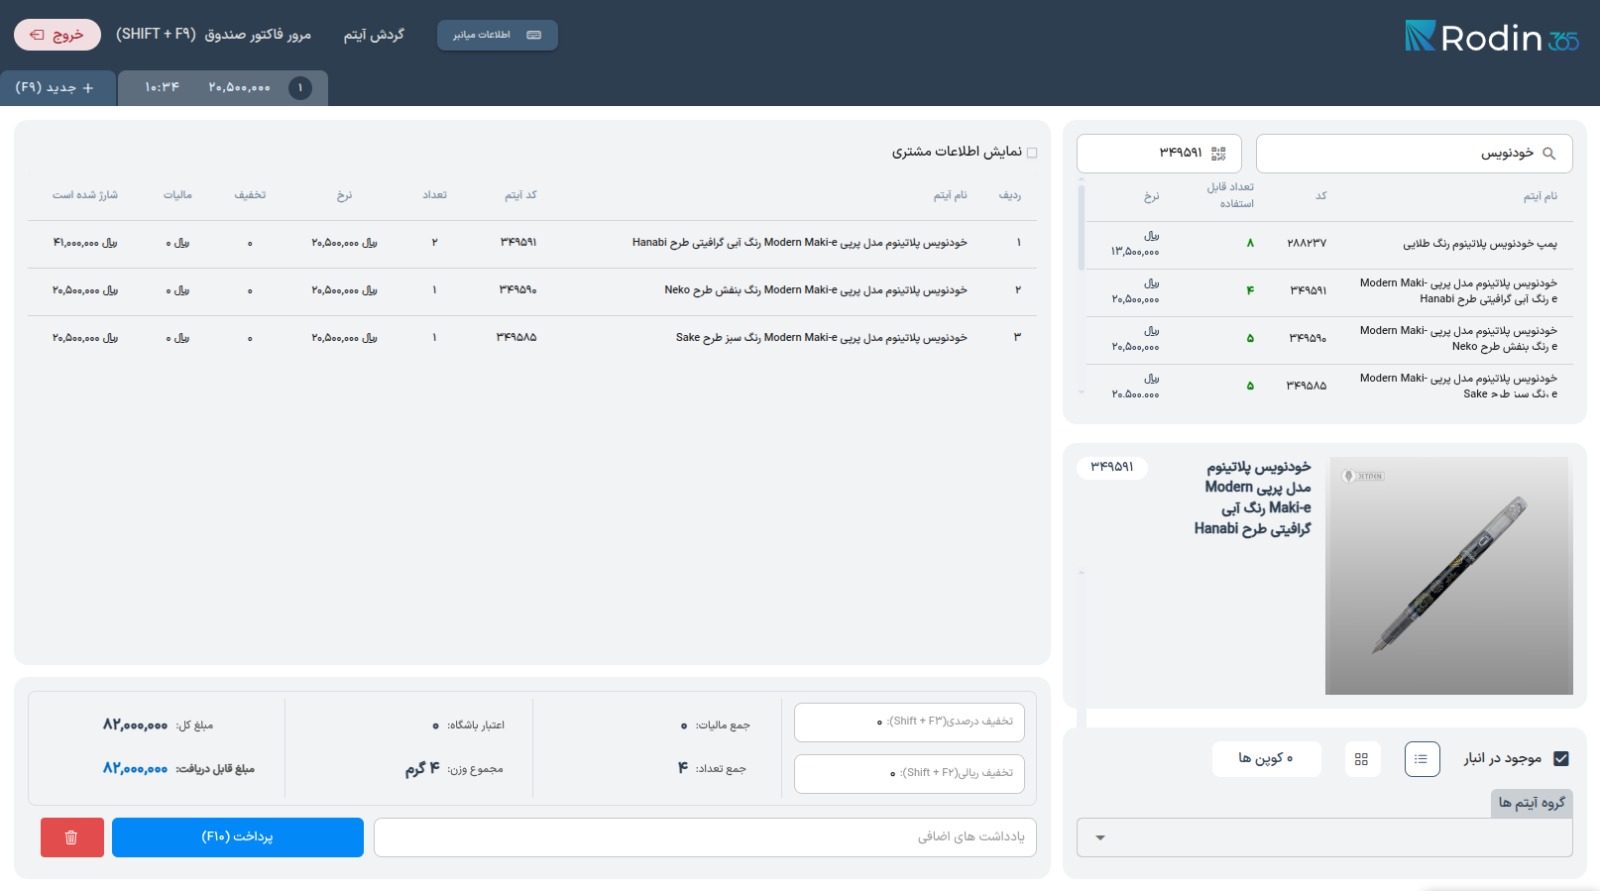Click item code ۳۴۹۵۹۰ in invoice table

click(518, 290)
